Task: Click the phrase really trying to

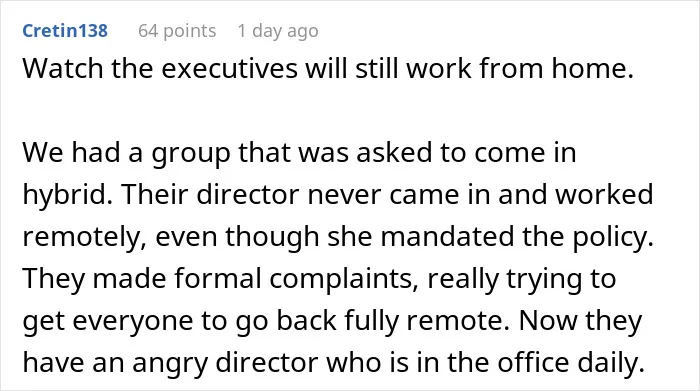Action: click(x=521, y=278)
